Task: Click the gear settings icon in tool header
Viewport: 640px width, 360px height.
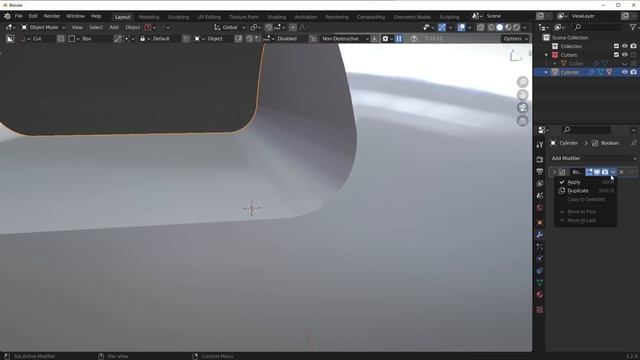Action: (x=385, y=39)
